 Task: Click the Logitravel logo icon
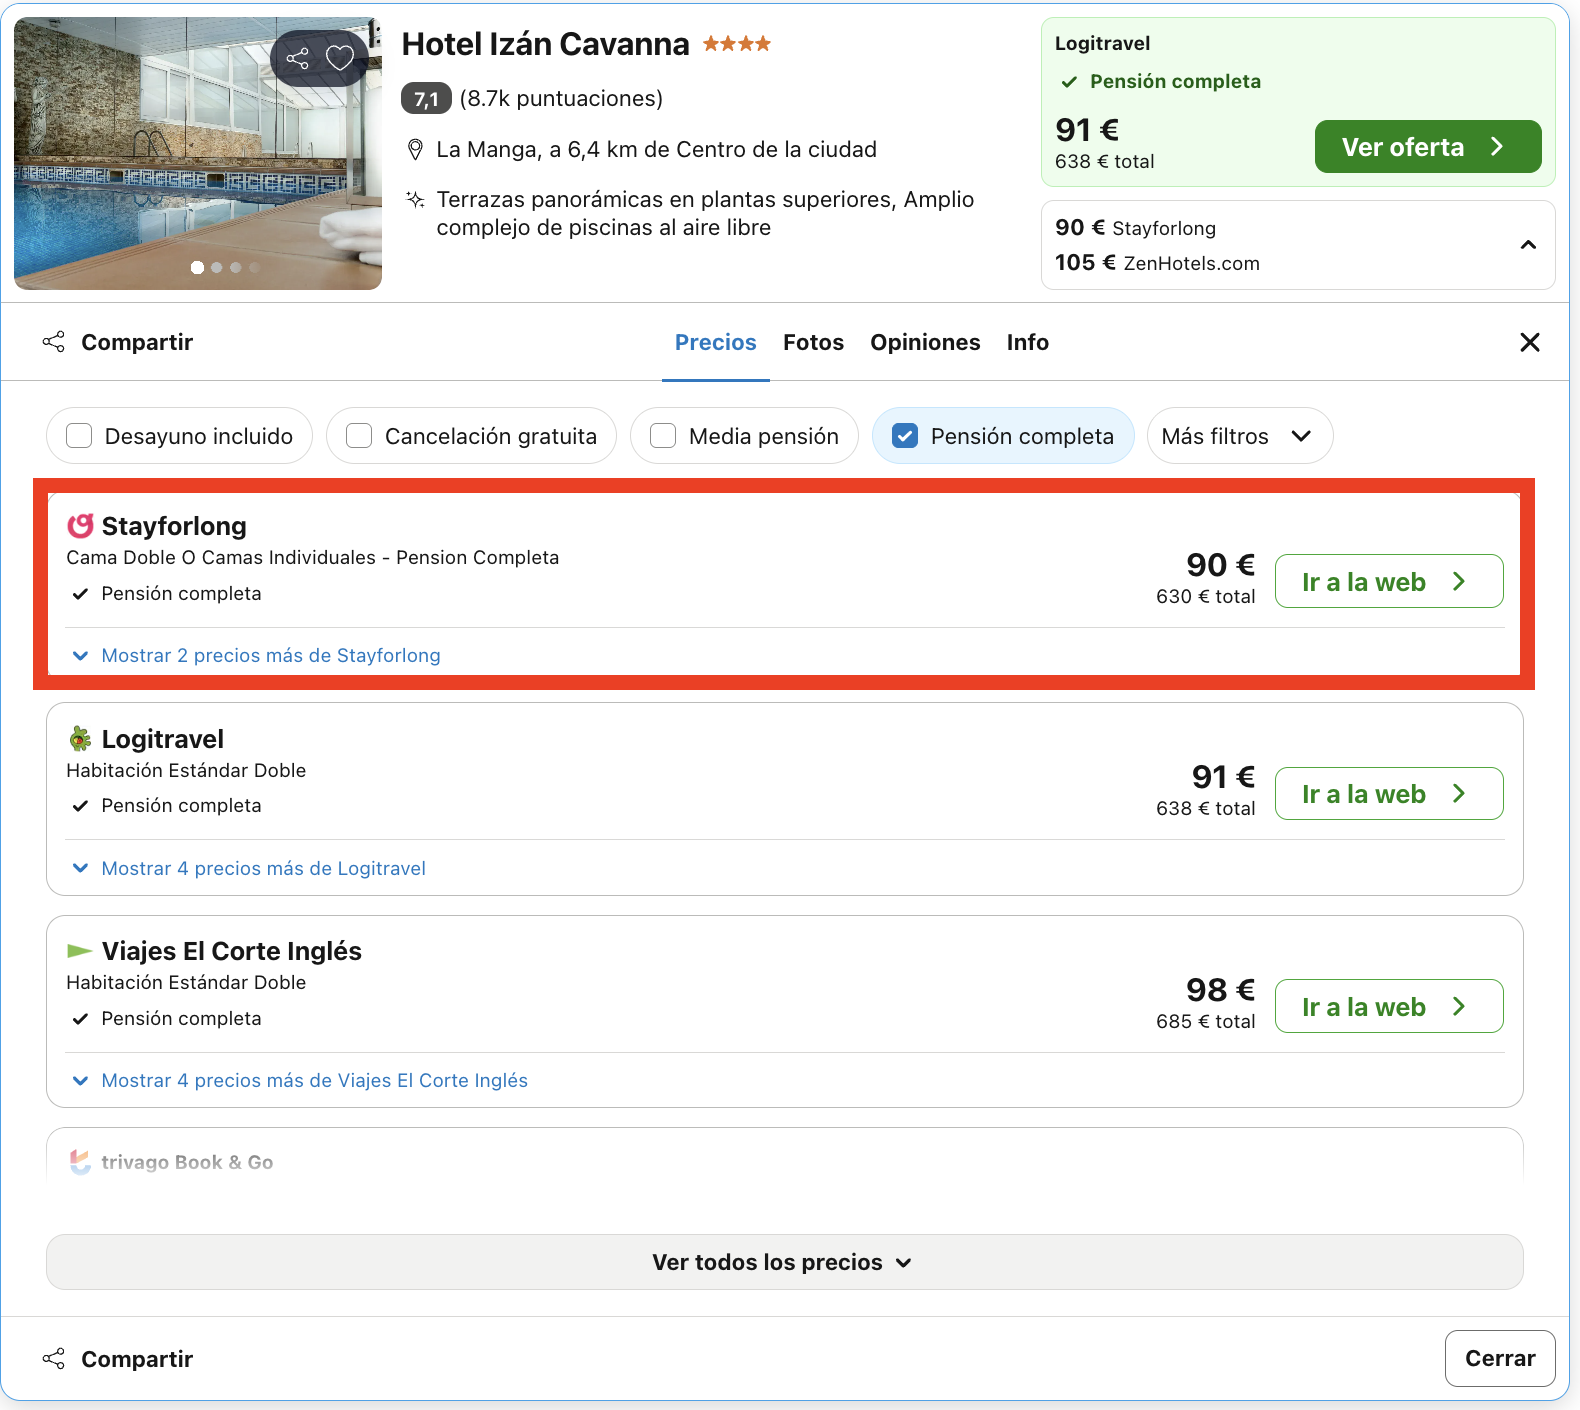(80, 739)
